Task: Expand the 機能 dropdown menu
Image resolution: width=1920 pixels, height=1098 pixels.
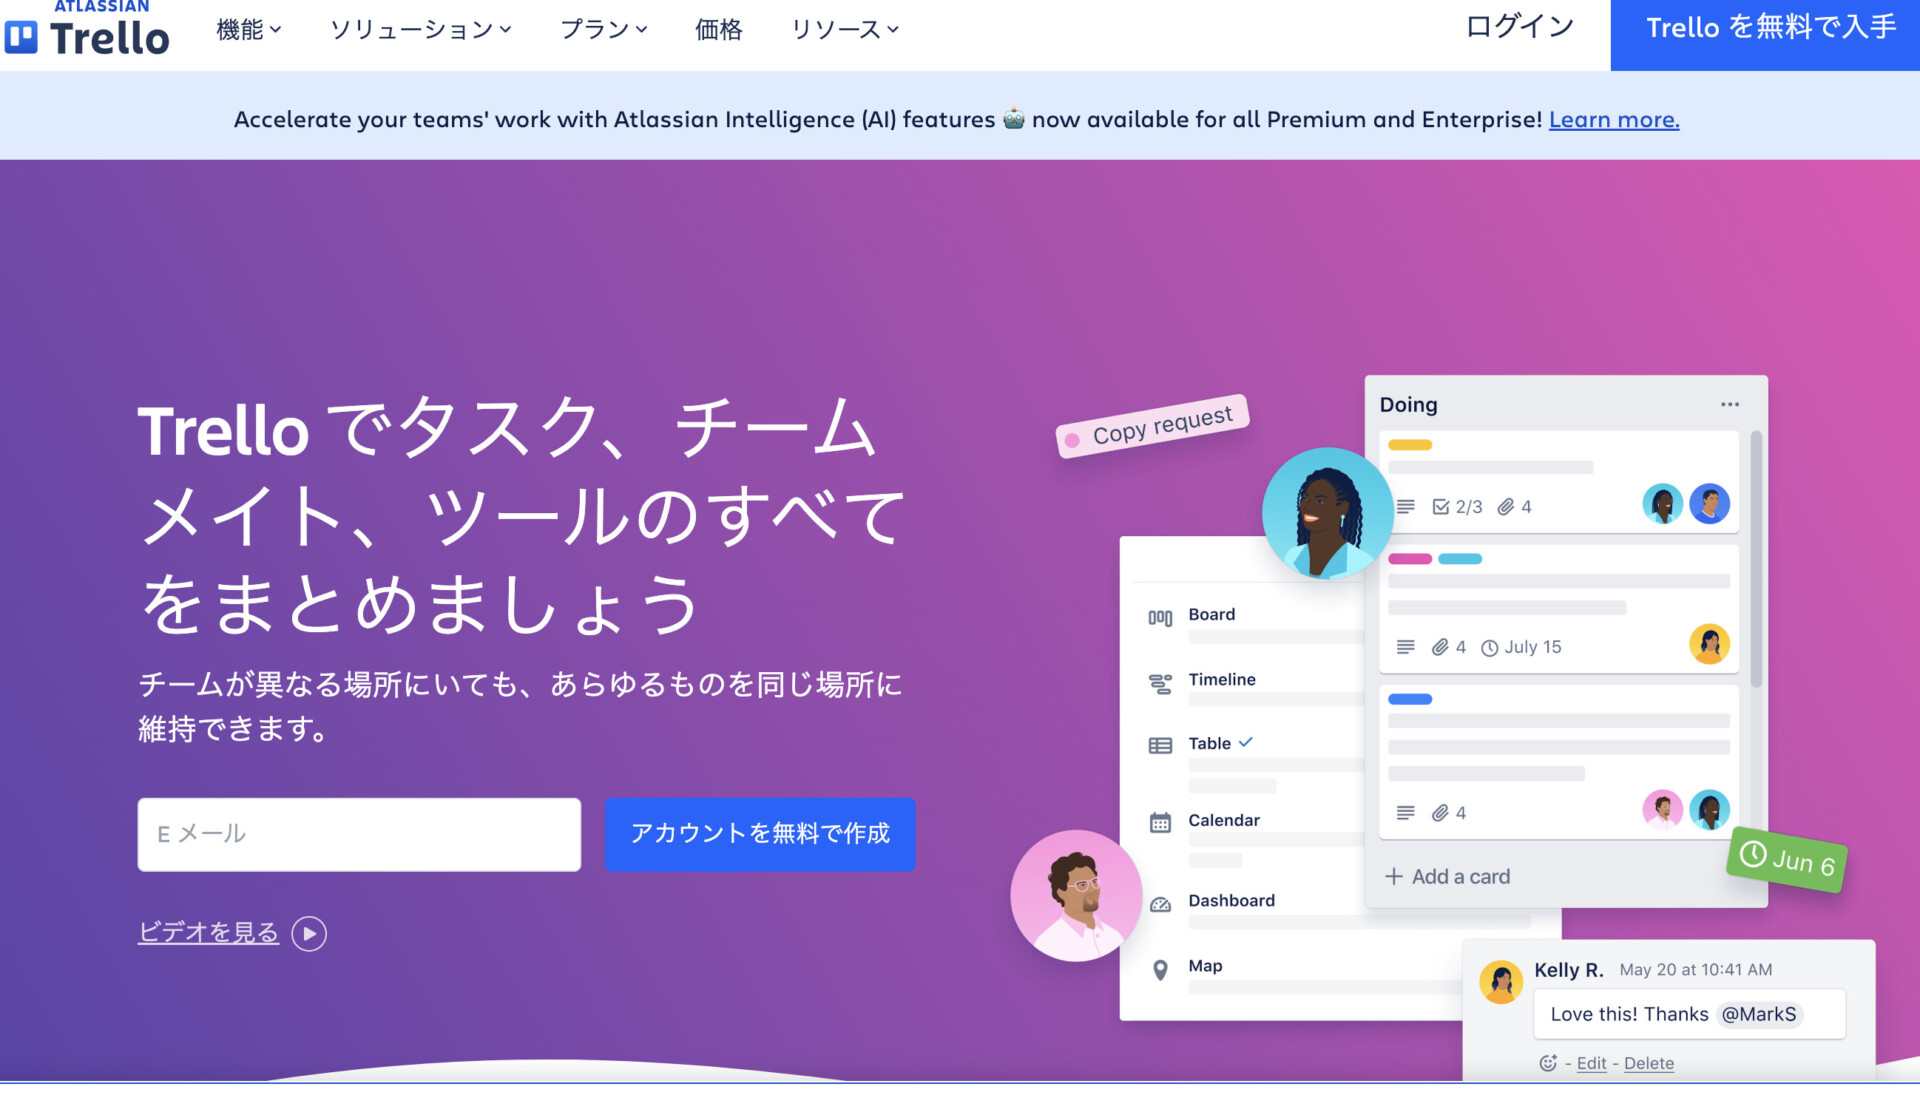Action: click(249, 30)
